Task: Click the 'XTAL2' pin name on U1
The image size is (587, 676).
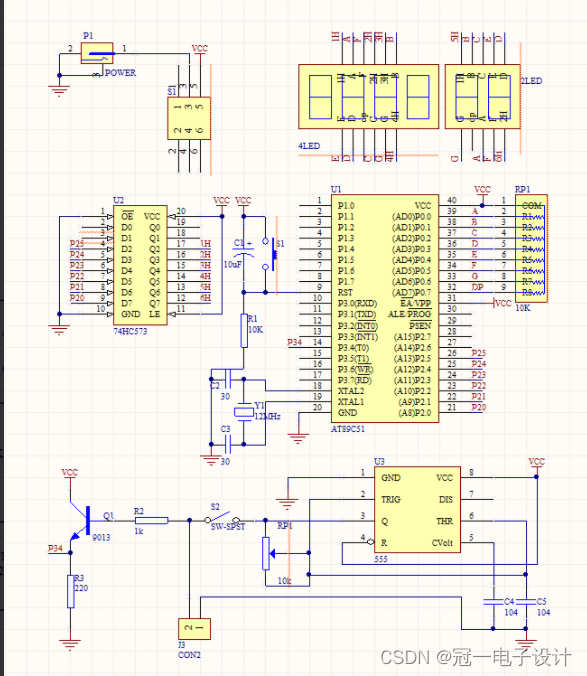Action: tap(351, 391)
